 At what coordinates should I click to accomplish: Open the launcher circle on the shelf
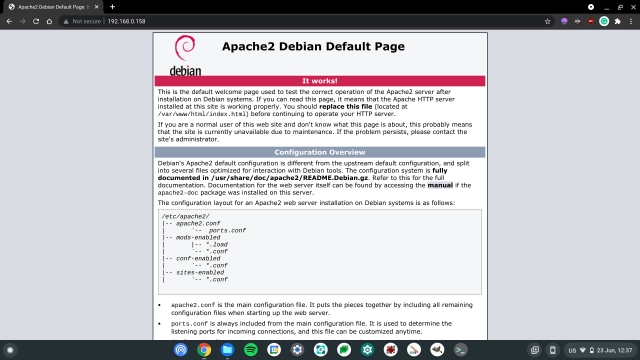click(x=10, y=350)
